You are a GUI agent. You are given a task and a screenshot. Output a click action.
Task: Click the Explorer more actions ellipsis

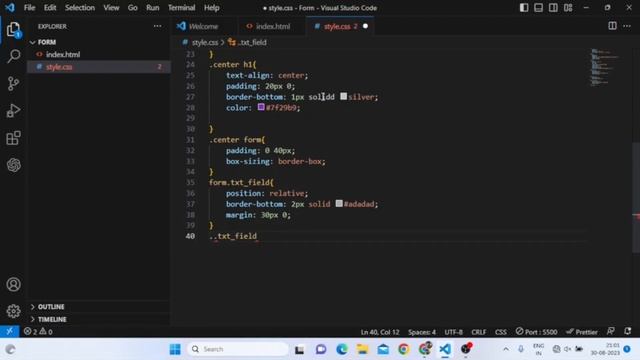pos(157,26)
